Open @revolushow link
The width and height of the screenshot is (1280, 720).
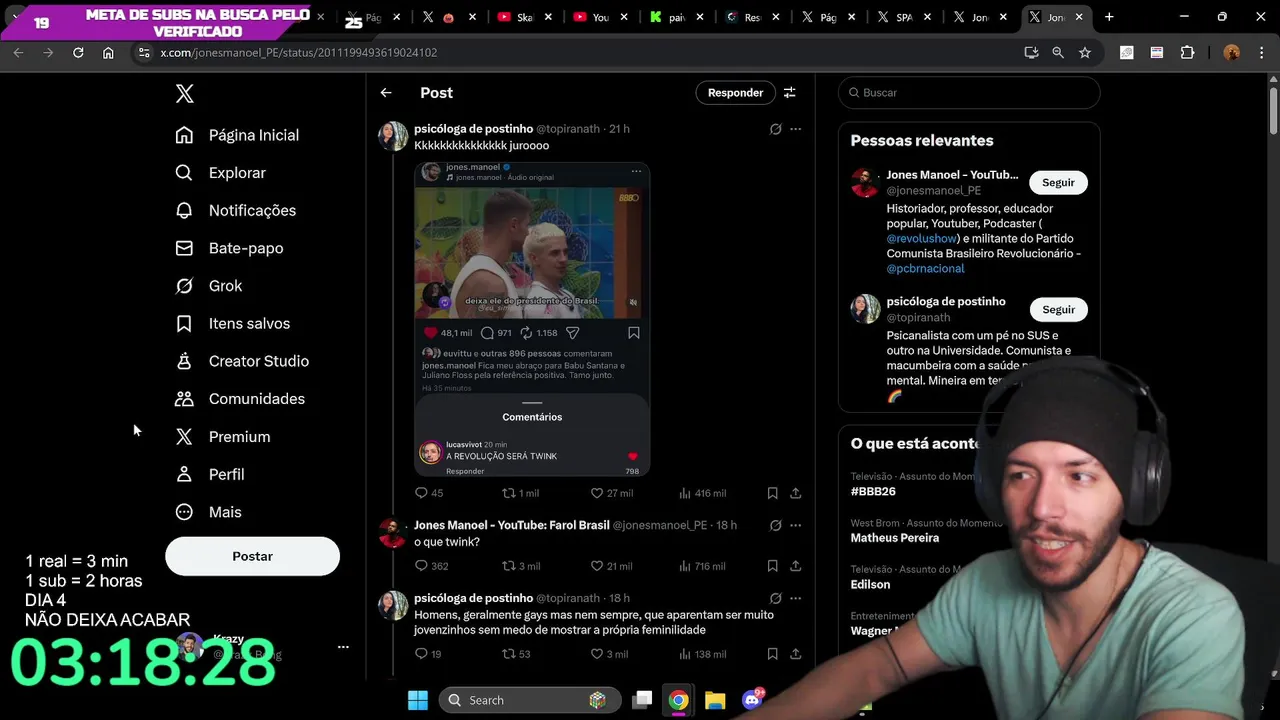tap(922, 239)
